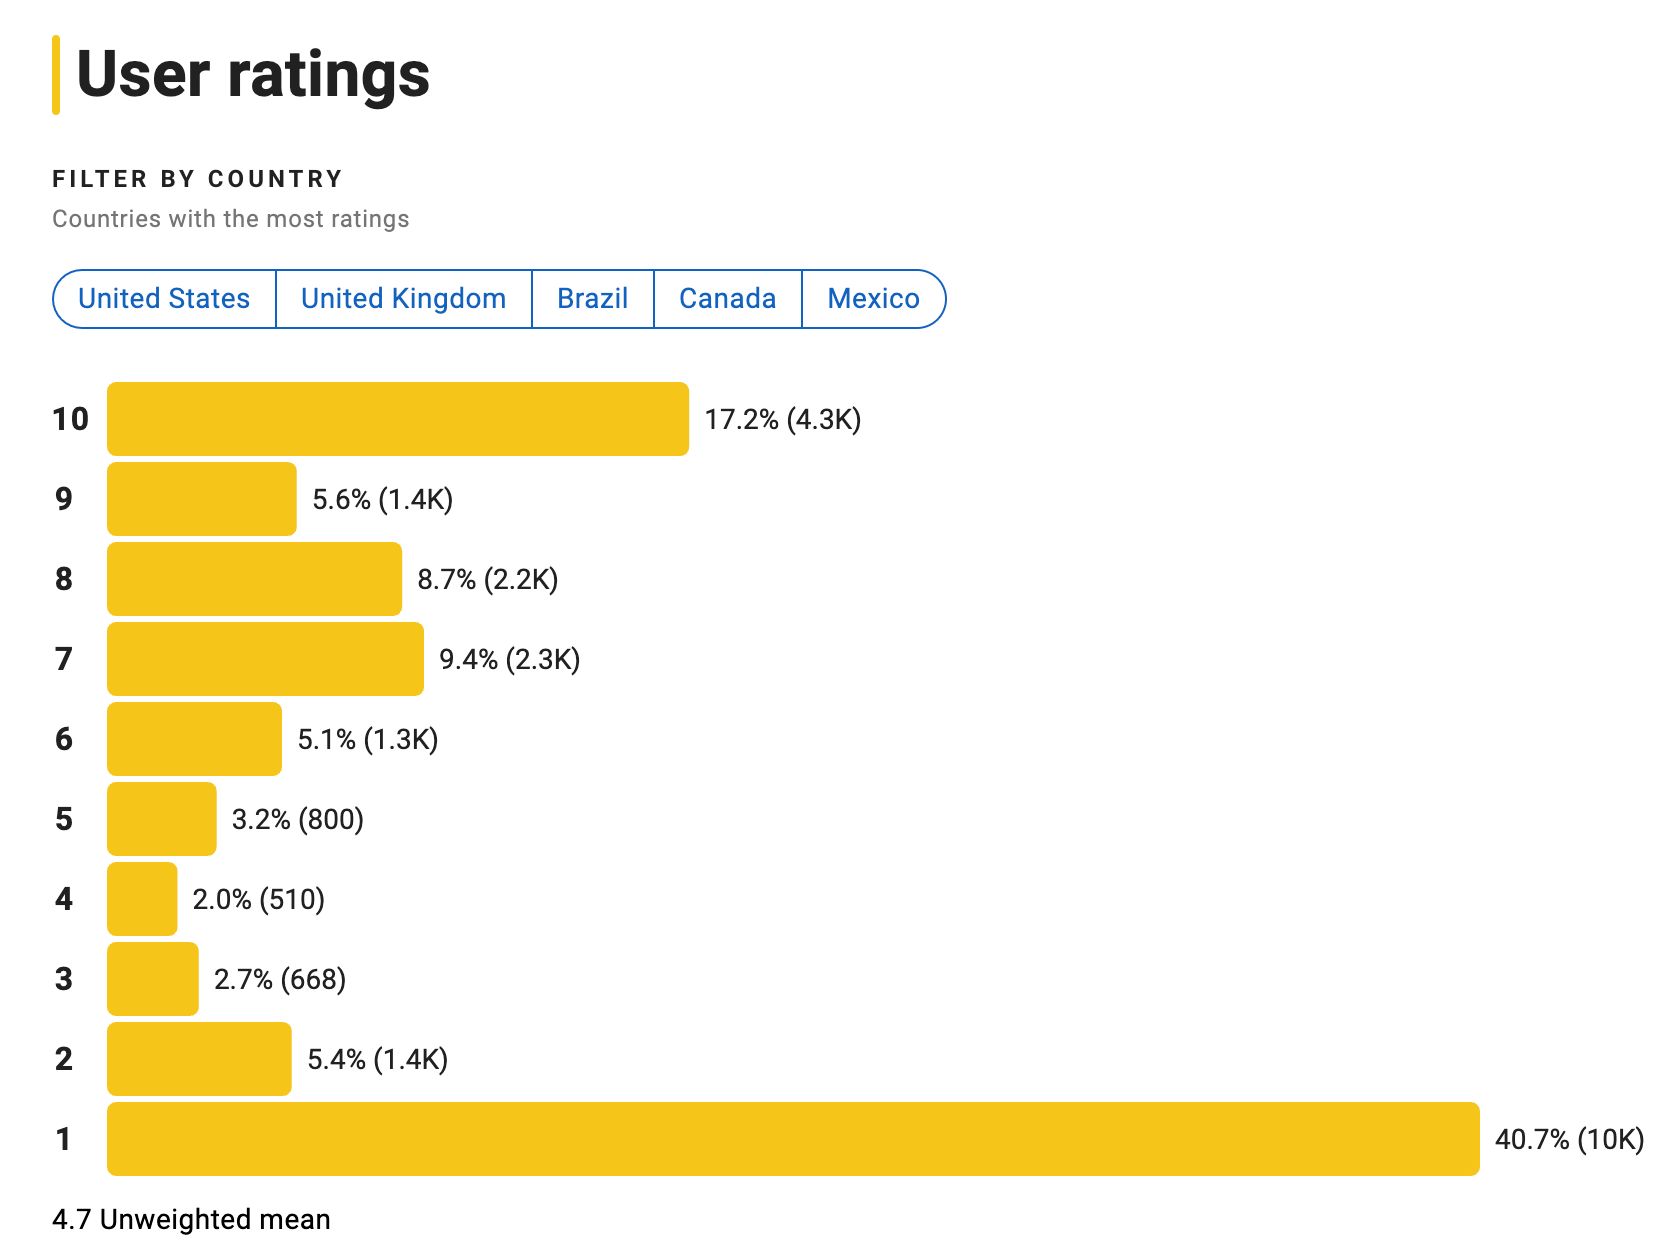Click the 17.2% (4.3K) label
The image size is (1676, 1240).
pos(782,419)
